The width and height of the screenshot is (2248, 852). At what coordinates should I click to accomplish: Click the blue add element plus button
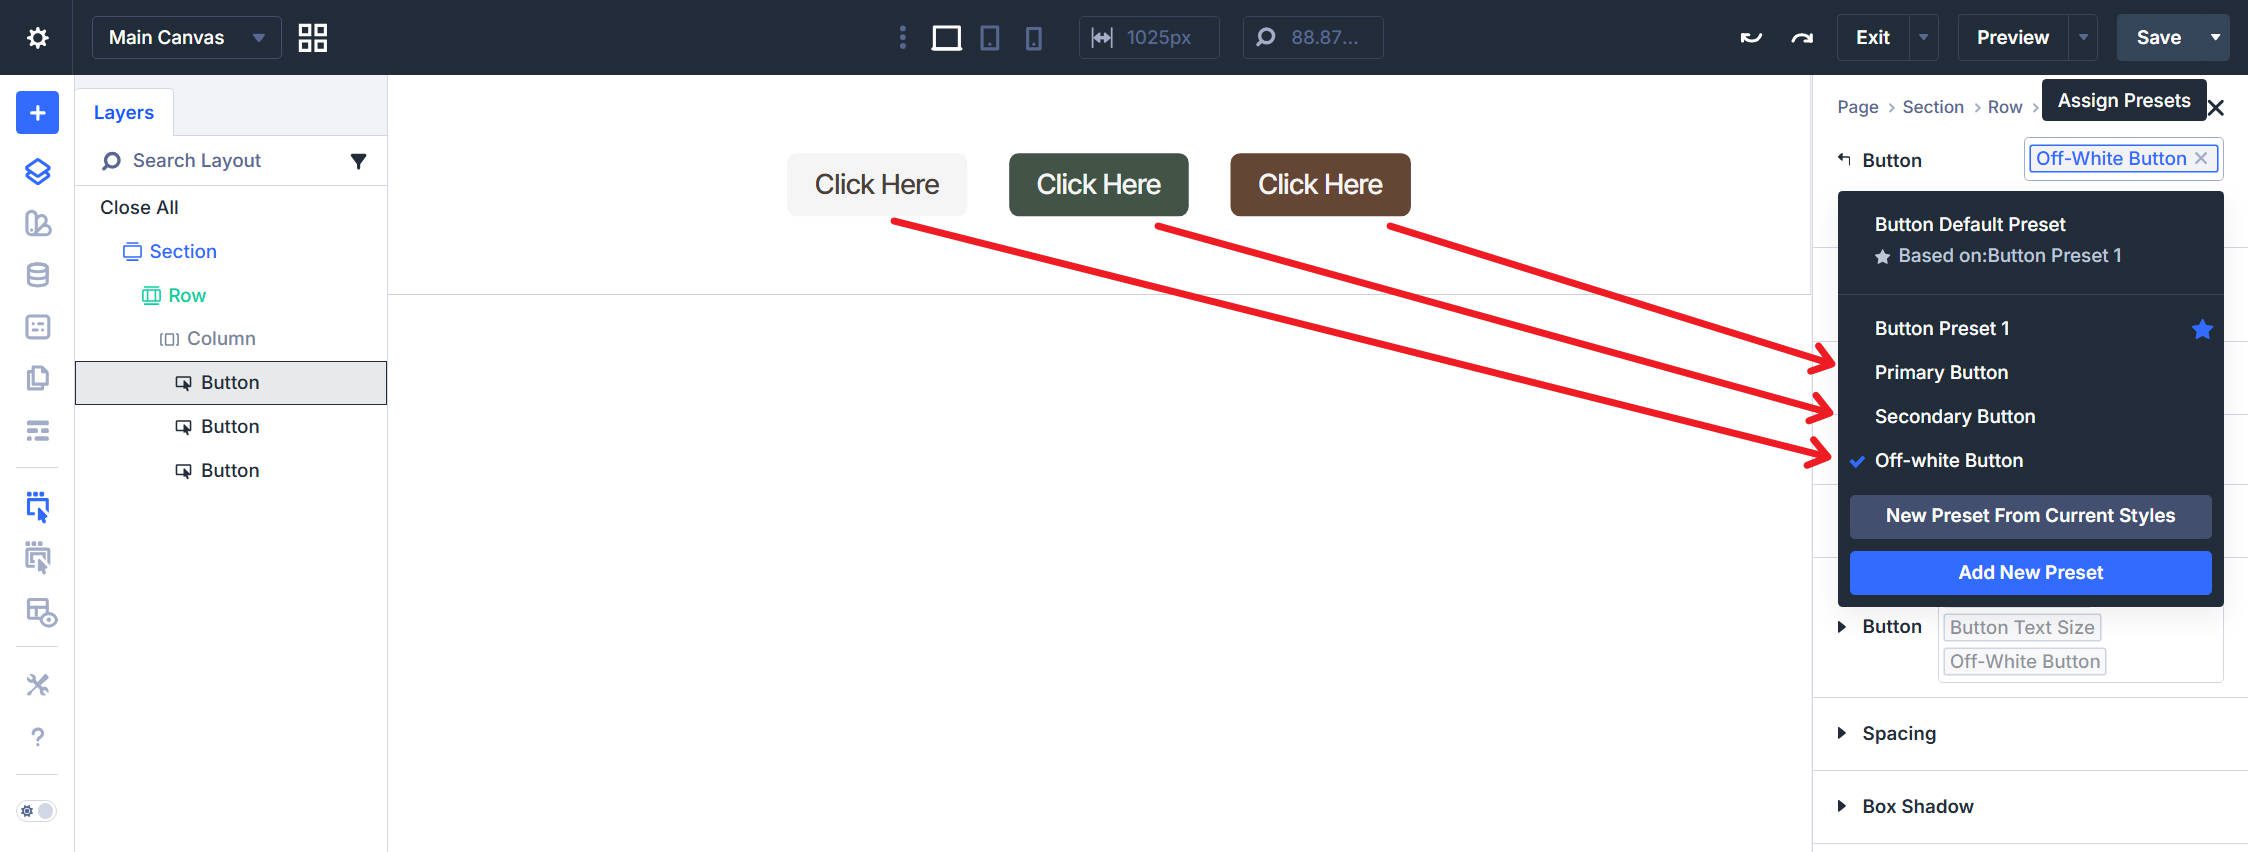pos(37,113)
